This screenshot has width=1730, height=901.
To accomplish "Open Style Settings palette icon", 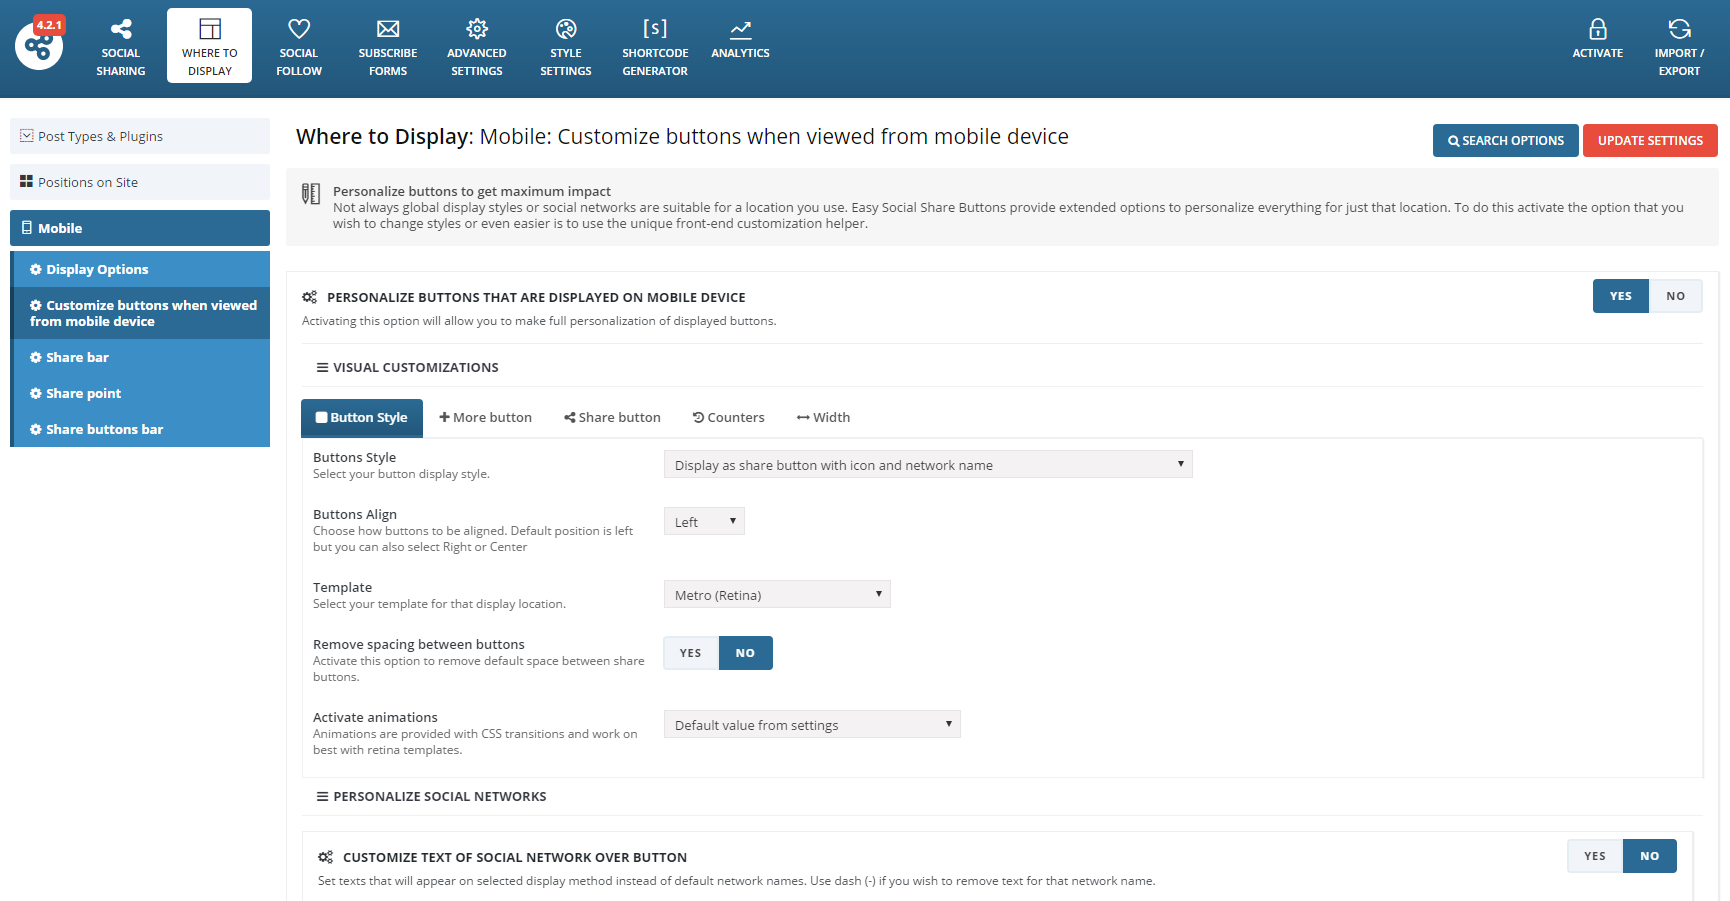I will point(566,30).
